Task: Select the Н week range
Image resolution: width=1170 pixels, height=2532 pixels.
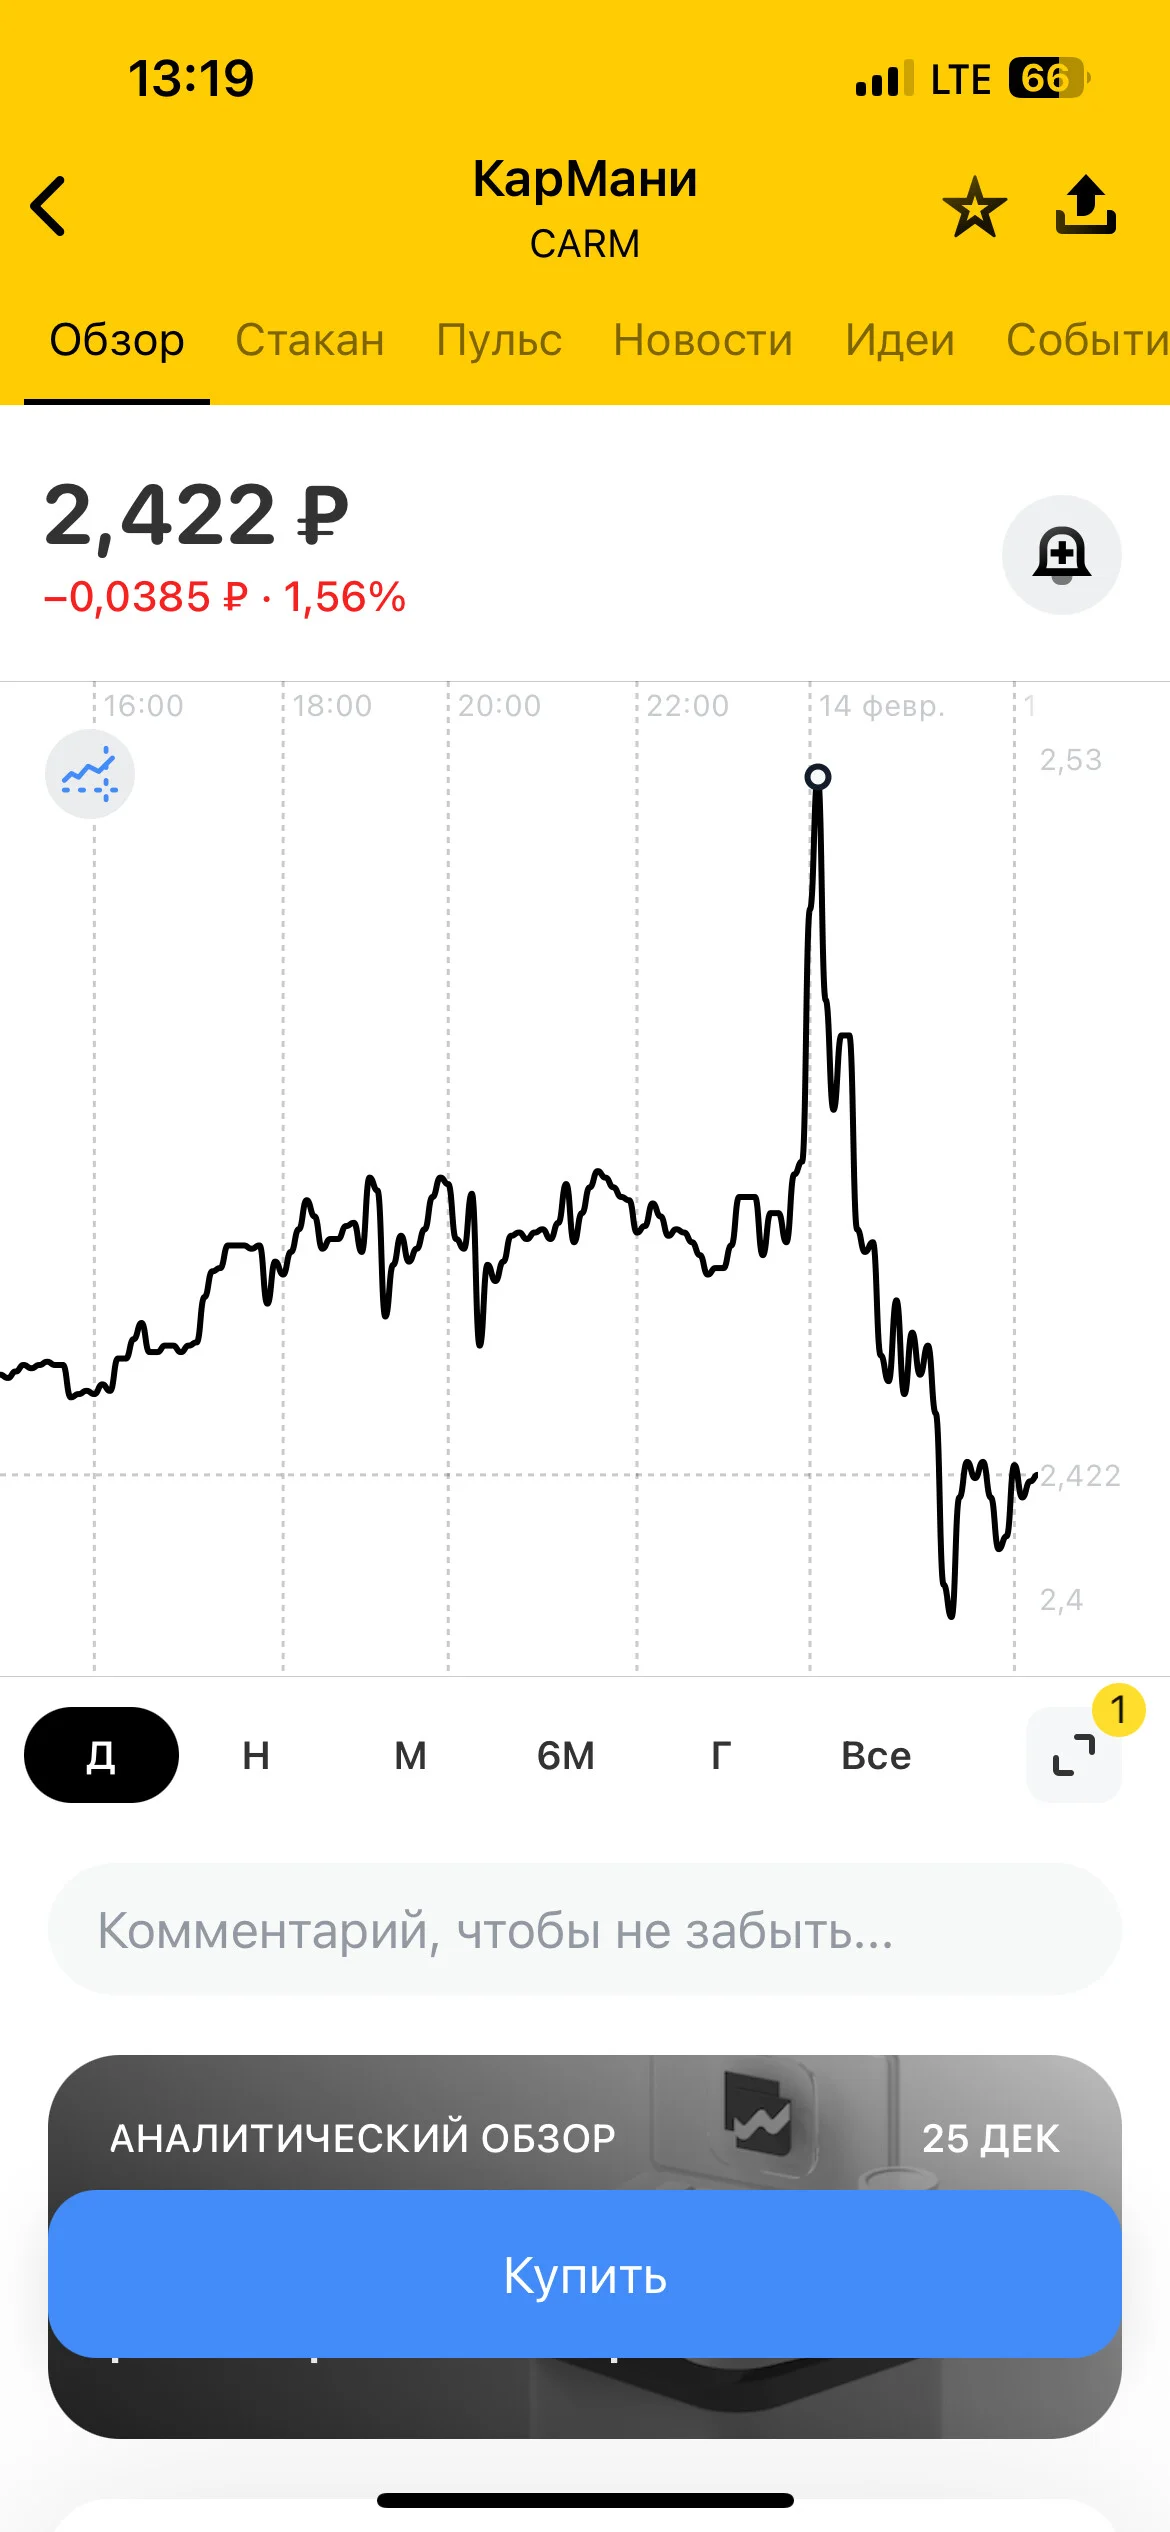Action: pyautogui.click(x=256, y=1755)
